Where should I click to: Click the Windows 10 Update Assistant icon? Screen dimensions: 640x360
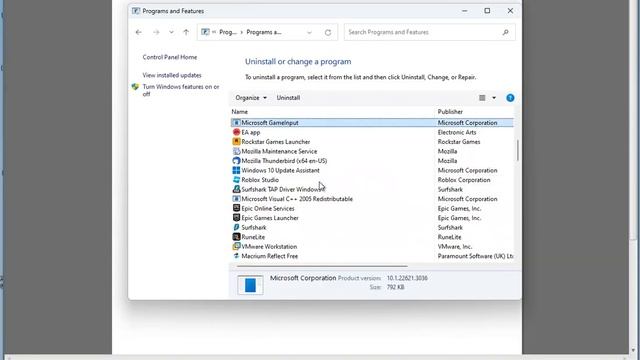(236, 170)
